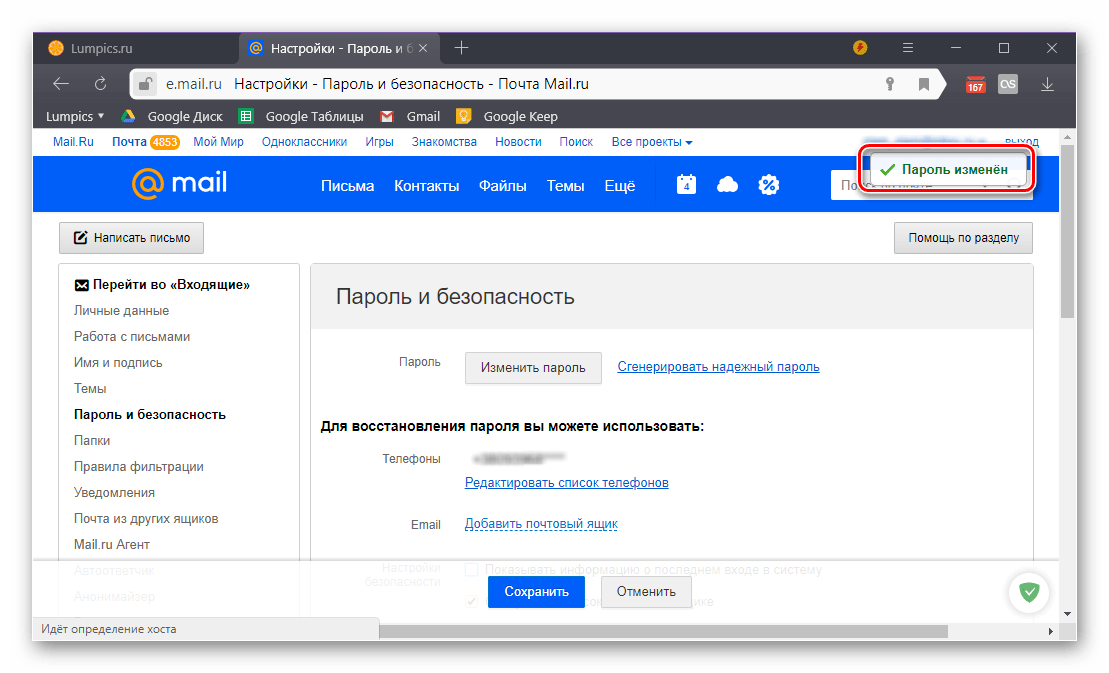Click the browser downloads icon
This screenshot has width=1109, height=673.
click(1050, 83)
